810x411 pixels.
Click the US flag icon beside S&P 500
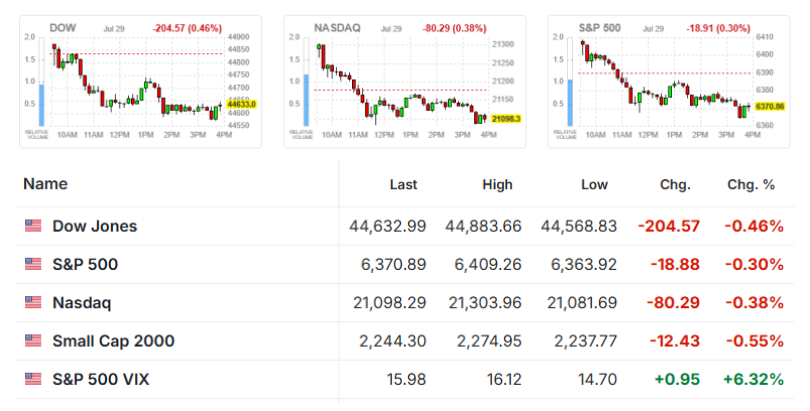pos(33,264)
